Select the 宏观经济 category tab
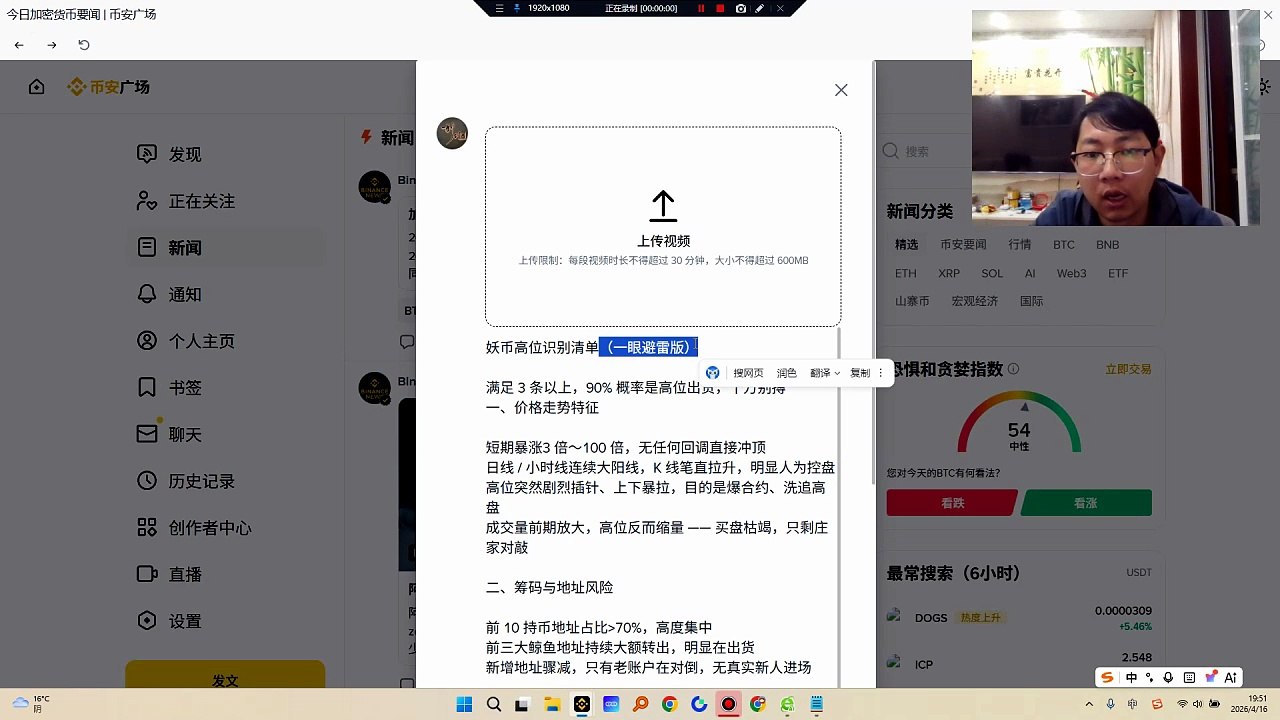This screenshot has height=720, width=1280. (x=975, y=301)
